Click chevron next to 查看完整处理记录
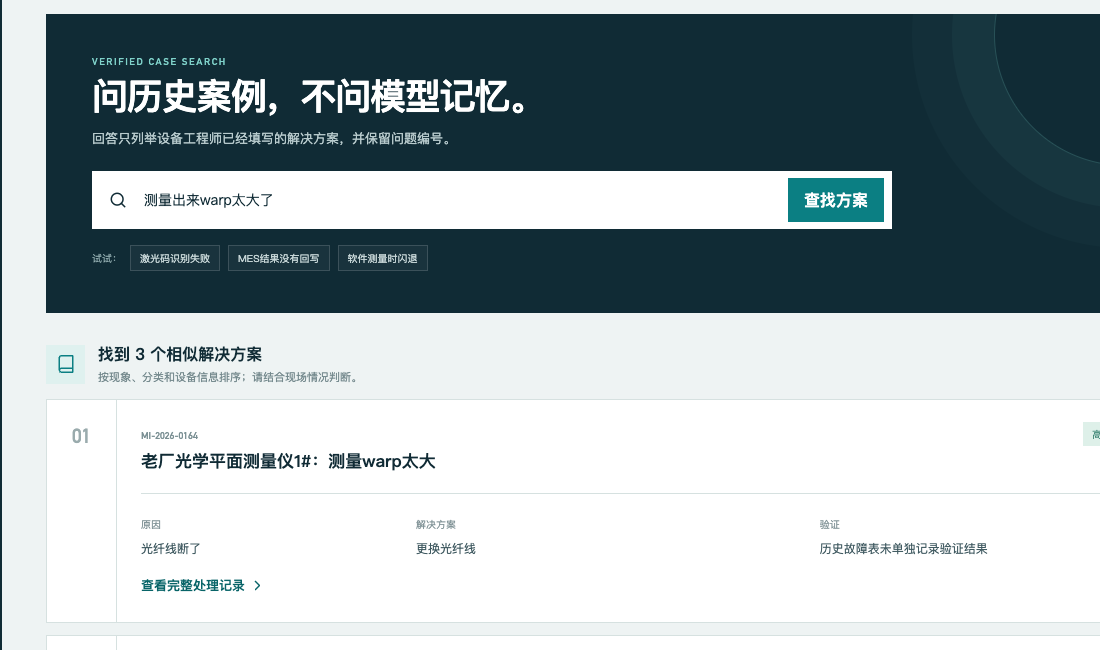Viewport: 1100px width, 650px height. pyautogui.click(x=257, y=585)
